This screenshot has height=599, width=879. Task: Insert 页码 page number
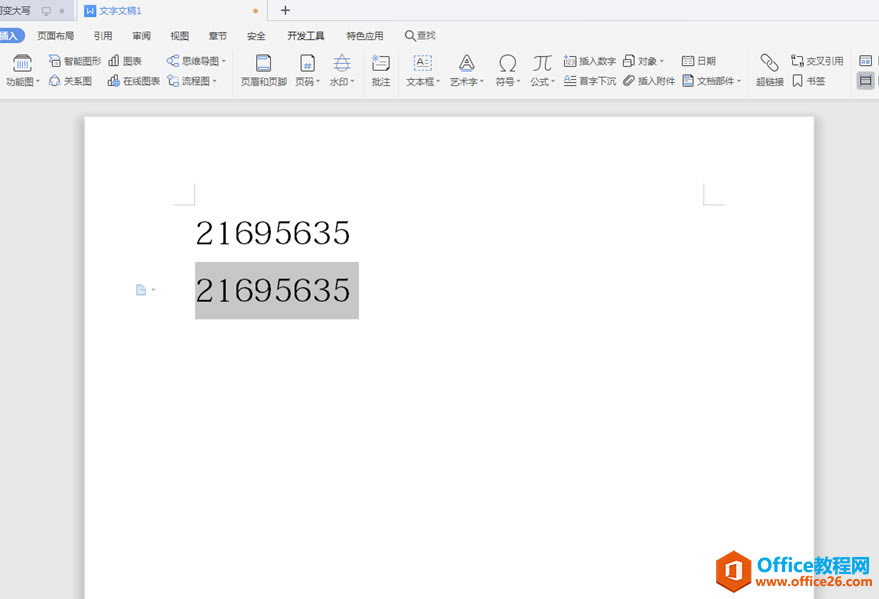tap(307, 69)
